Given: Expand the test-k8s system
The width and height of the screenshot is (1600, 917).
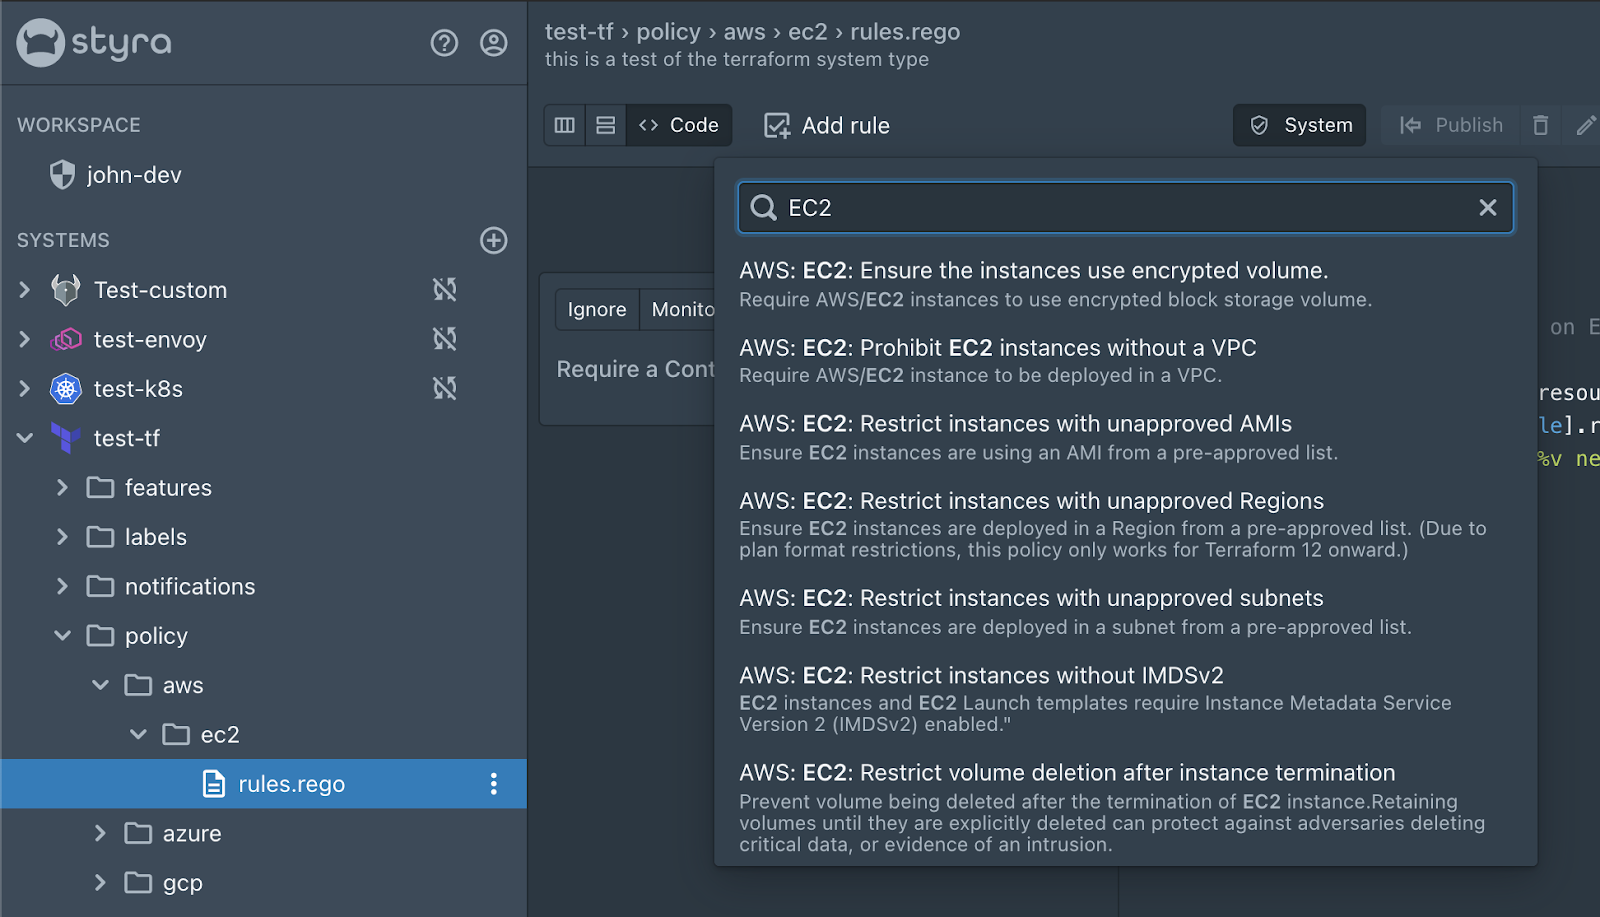Looking at the screenshot, I should coord(25,388).
